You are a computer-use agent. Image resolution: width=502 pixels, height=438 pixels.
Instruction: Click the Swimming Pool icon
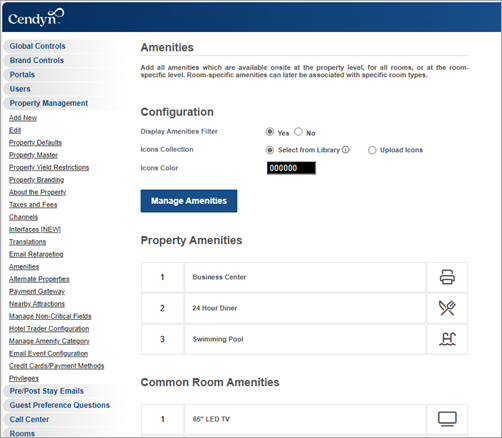tap(447, 339)
